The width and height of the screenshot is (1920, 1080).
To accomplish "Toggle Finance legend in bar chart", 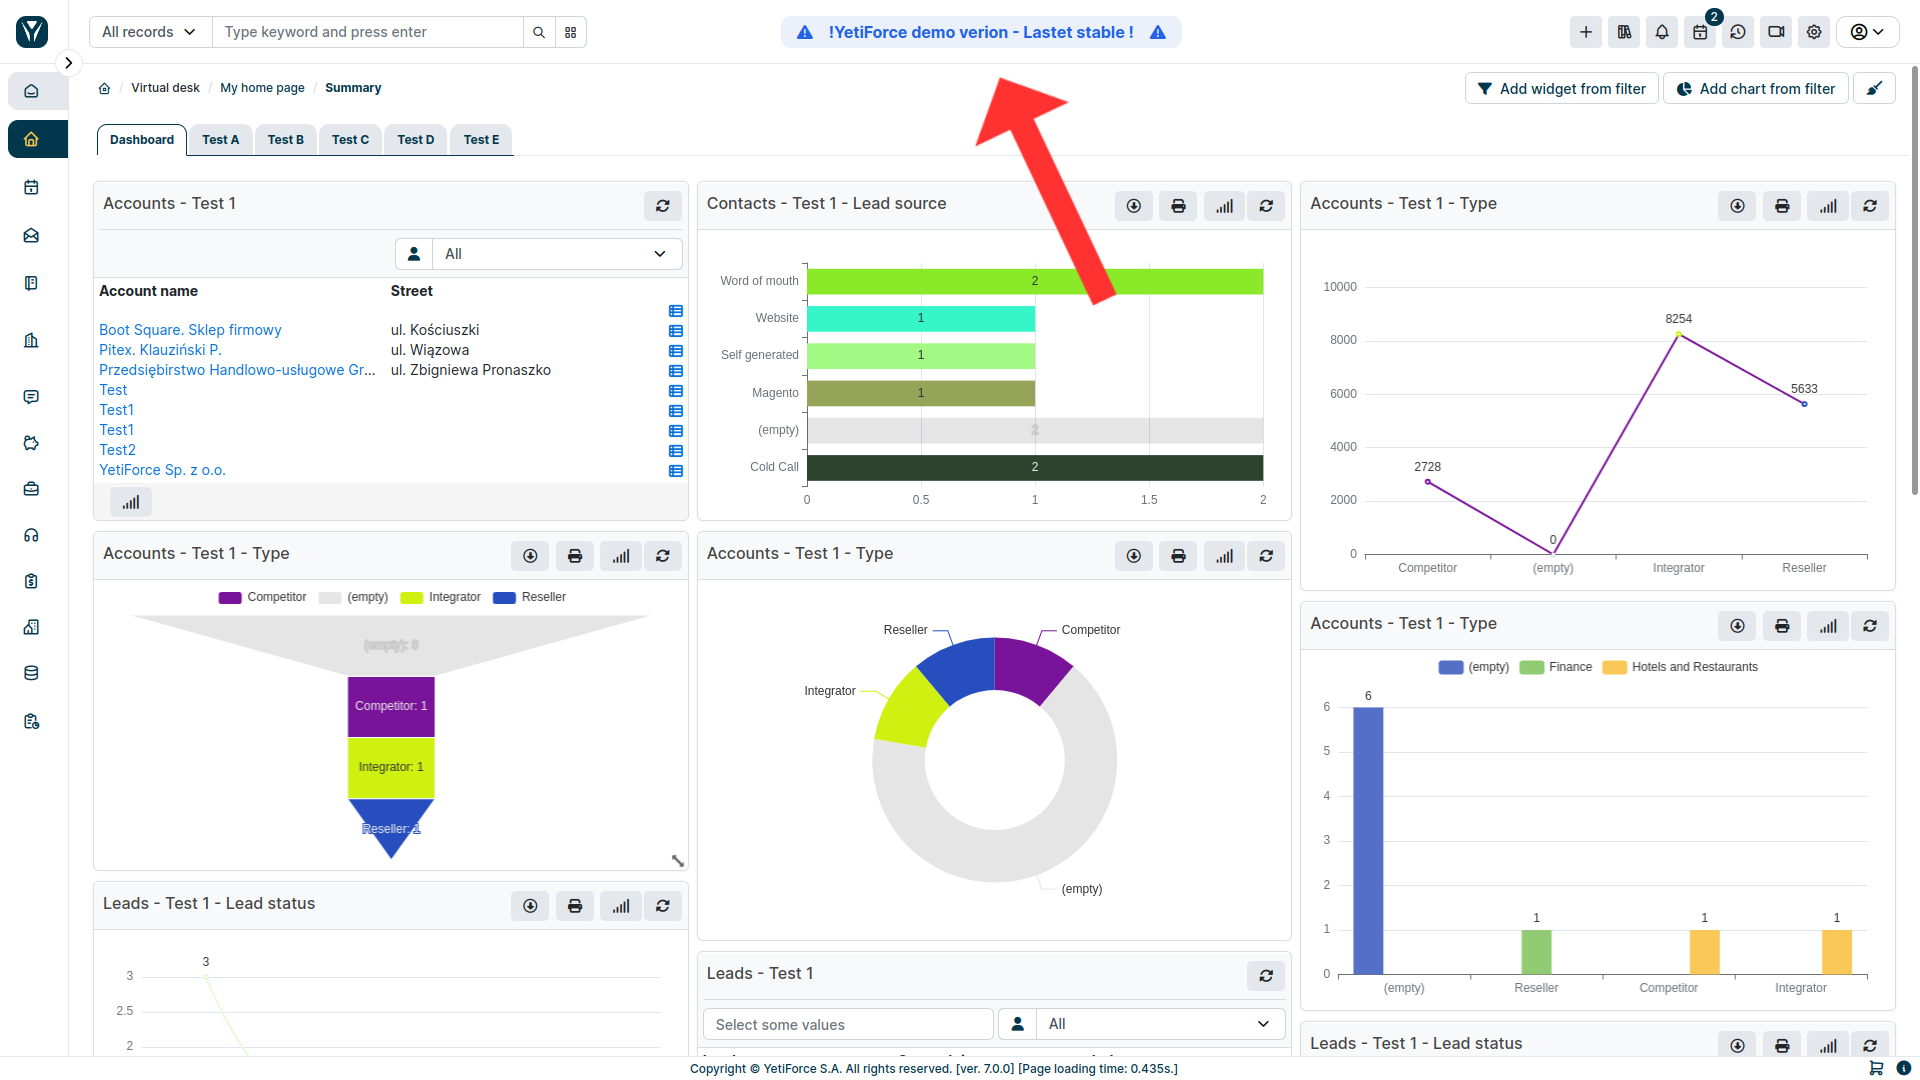I will click(1556, 667).
